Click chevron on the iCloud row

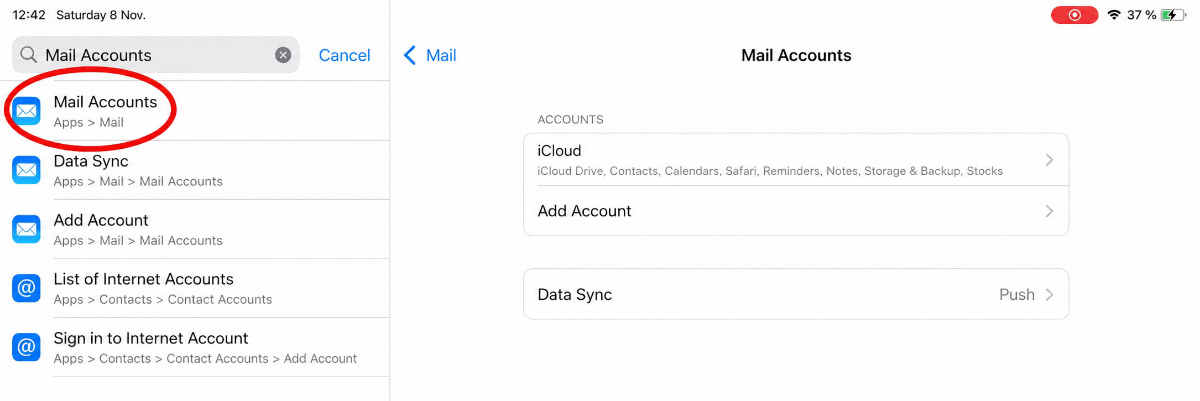point(1049,160)
